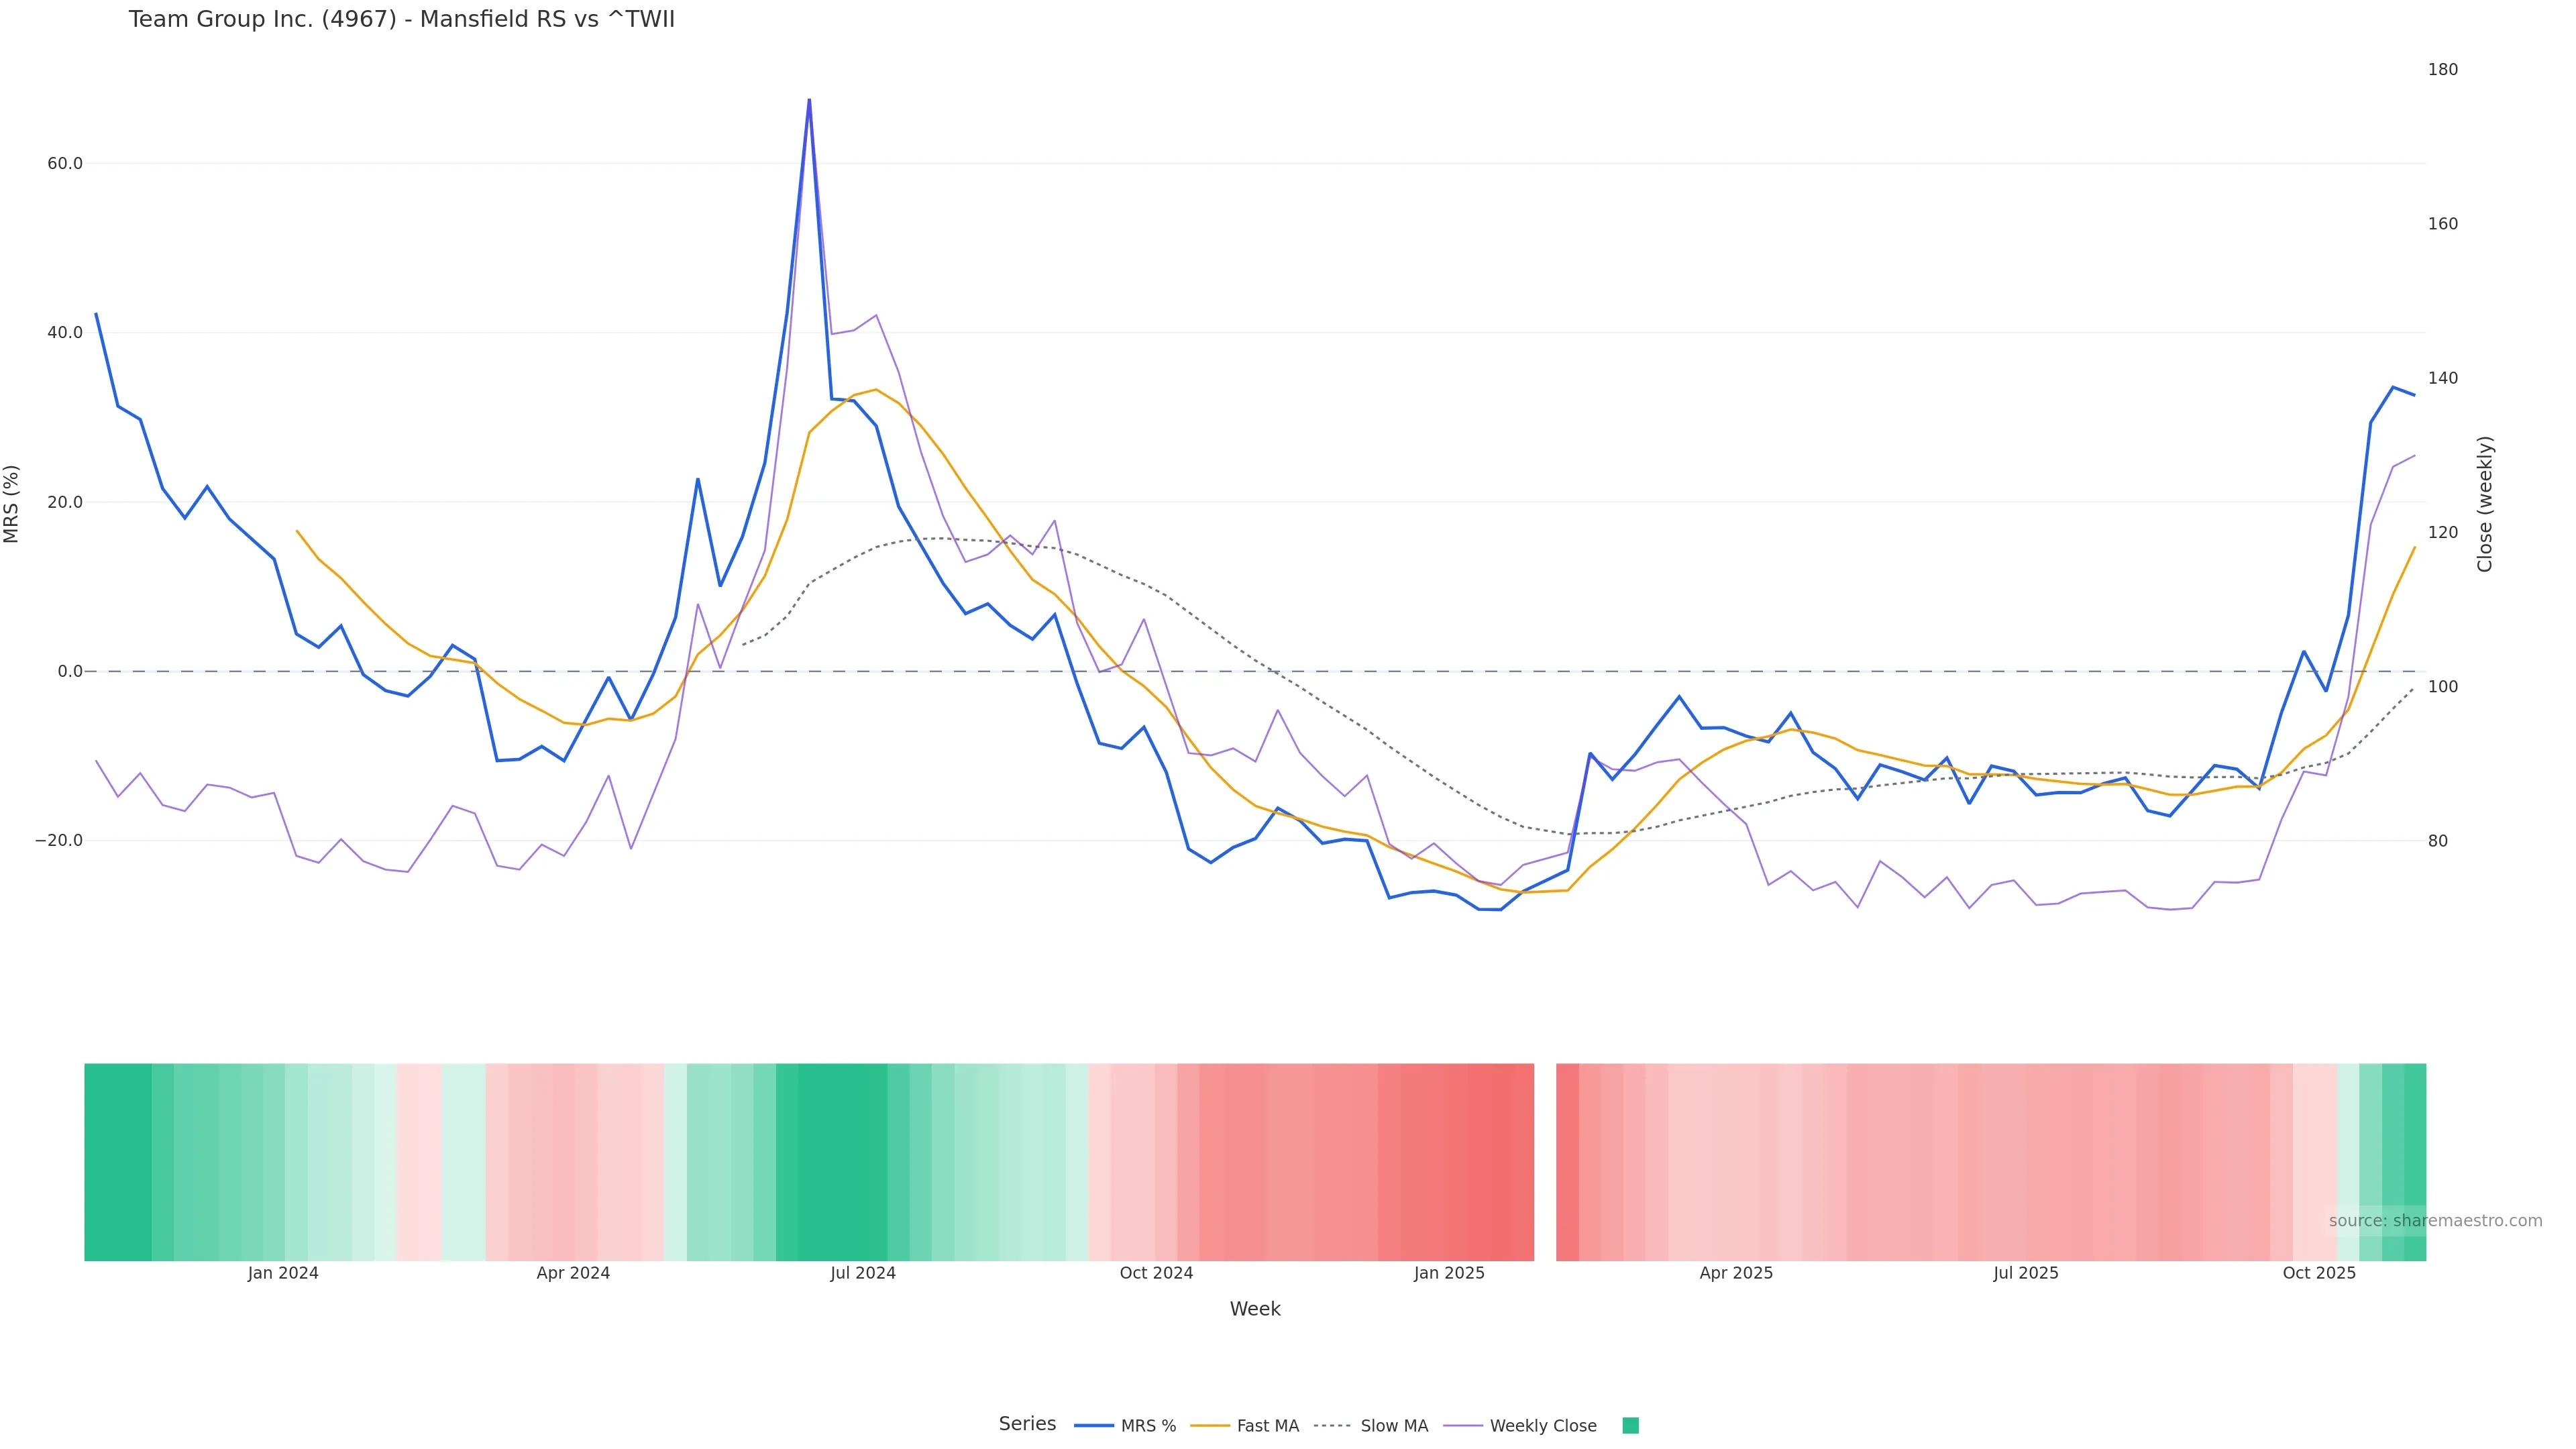Click the purple Weekly Close legend line icon
The image size is (2576, 1449).
click(x=1463, y=1426)
